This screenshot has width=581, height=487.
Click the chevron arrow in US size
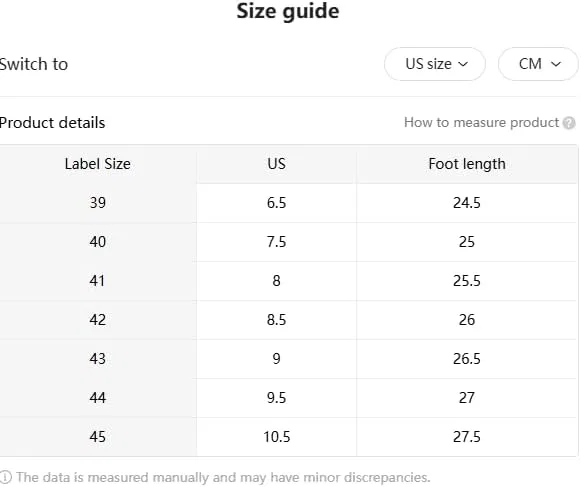[463, 64]
